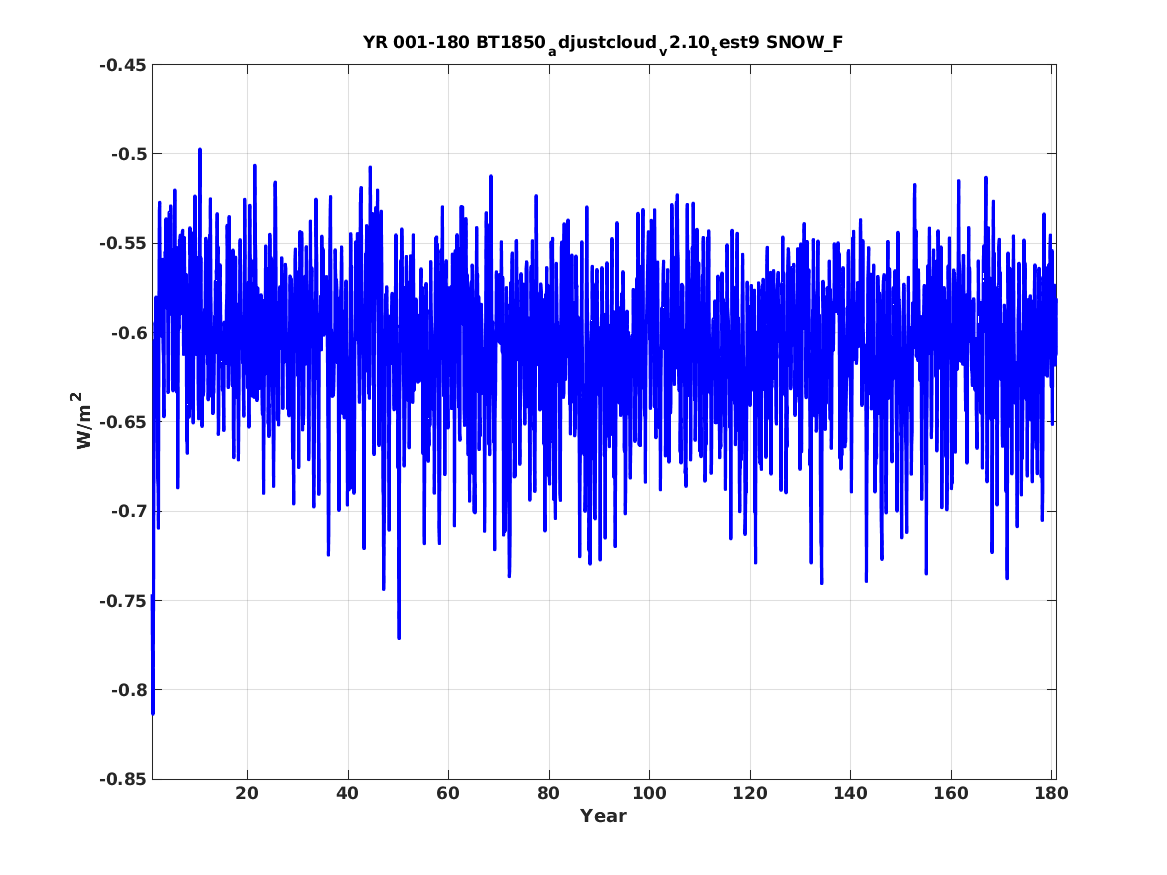Click the x-axis tick label 80
1167x875 pixels.
[x=549, y=793]
